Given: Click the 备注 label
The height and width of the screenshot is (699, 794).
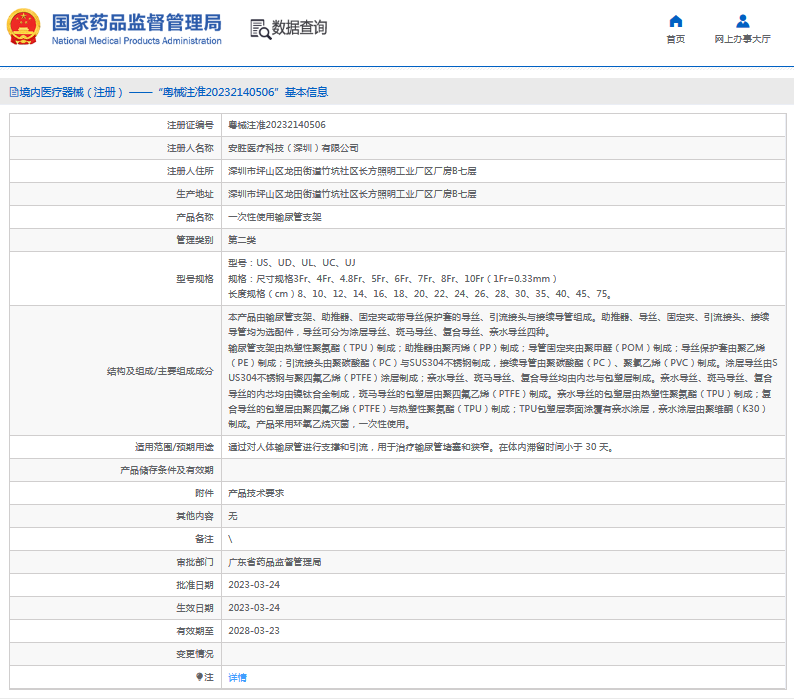Looking at the screenshot, I should click(205, 539).
